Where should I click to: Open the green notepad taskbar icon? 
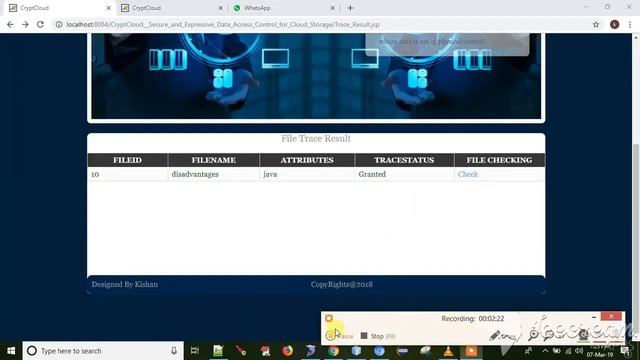pyautogui.click(x=218, y=351)
